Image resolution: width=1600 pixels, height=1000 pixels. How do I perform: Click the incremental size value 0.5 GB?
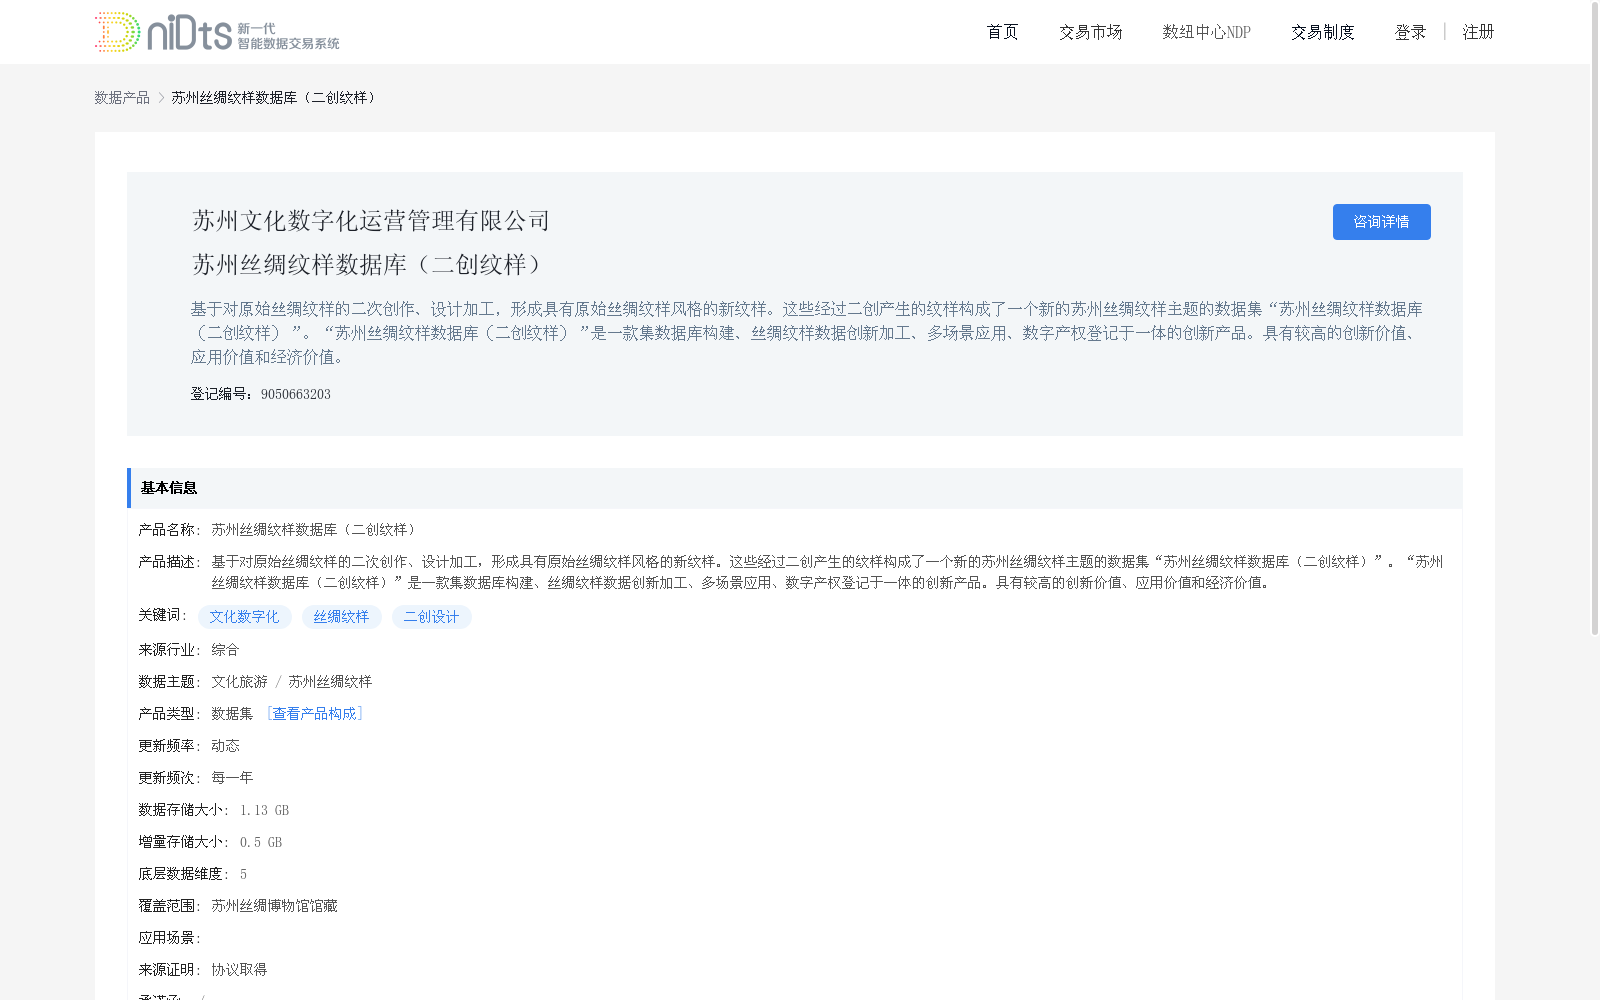coord(261,842)
